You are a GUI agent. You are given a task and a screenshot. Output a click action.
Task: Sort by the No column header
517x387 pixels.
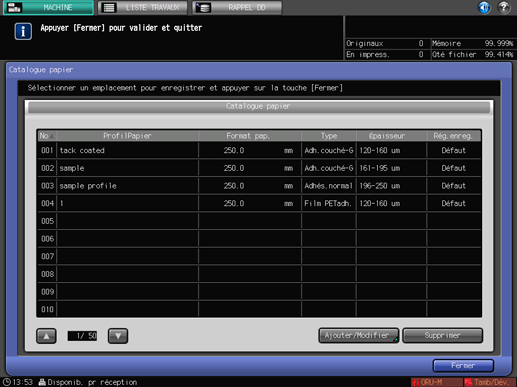(x=47, y=136)
